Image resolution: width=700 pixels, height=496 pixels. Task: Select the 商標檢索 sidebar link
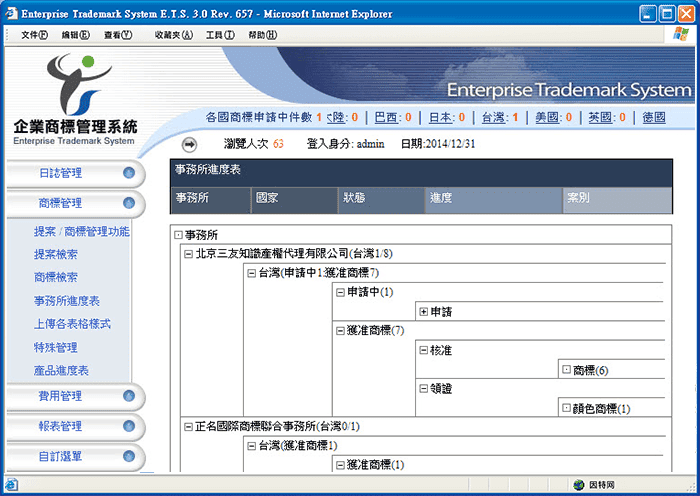(55, 277)
